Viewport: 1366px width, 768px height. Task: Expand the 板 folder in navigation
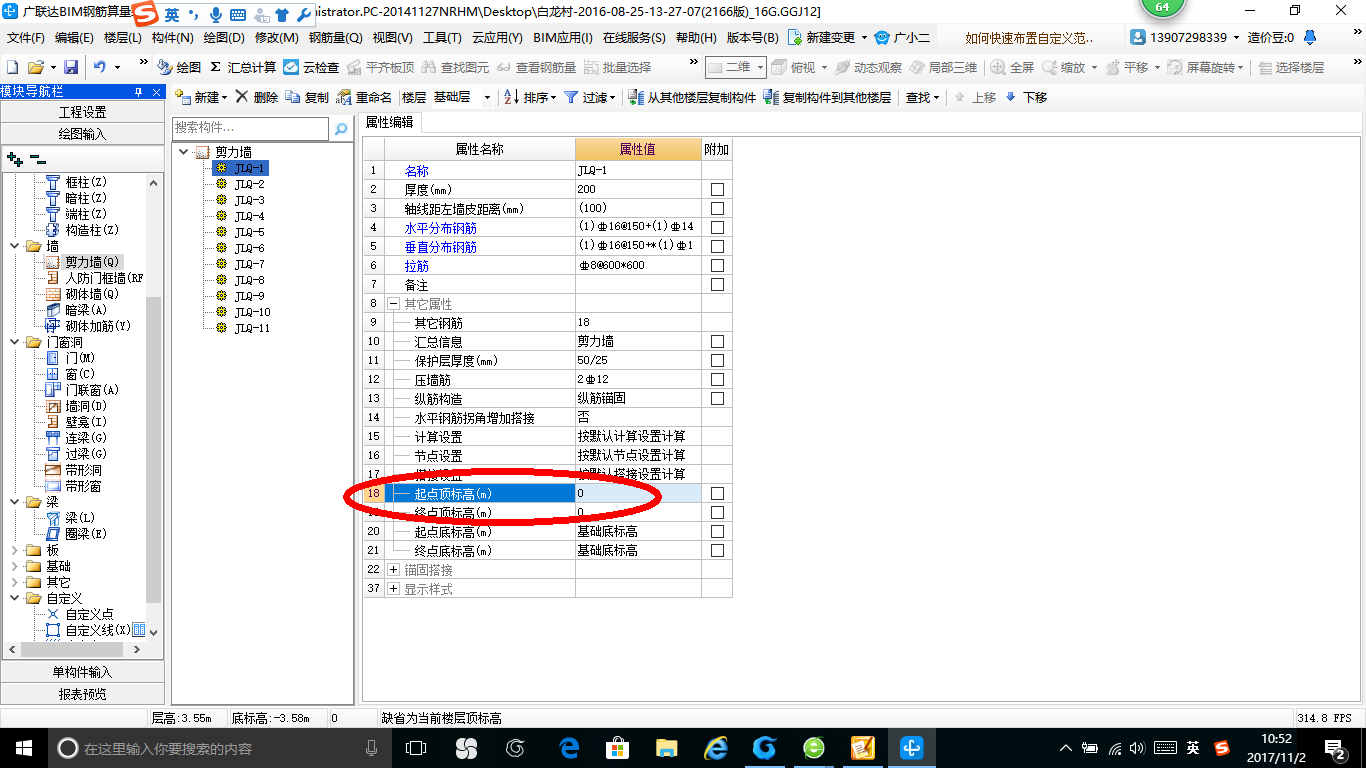tap(14, 550)
